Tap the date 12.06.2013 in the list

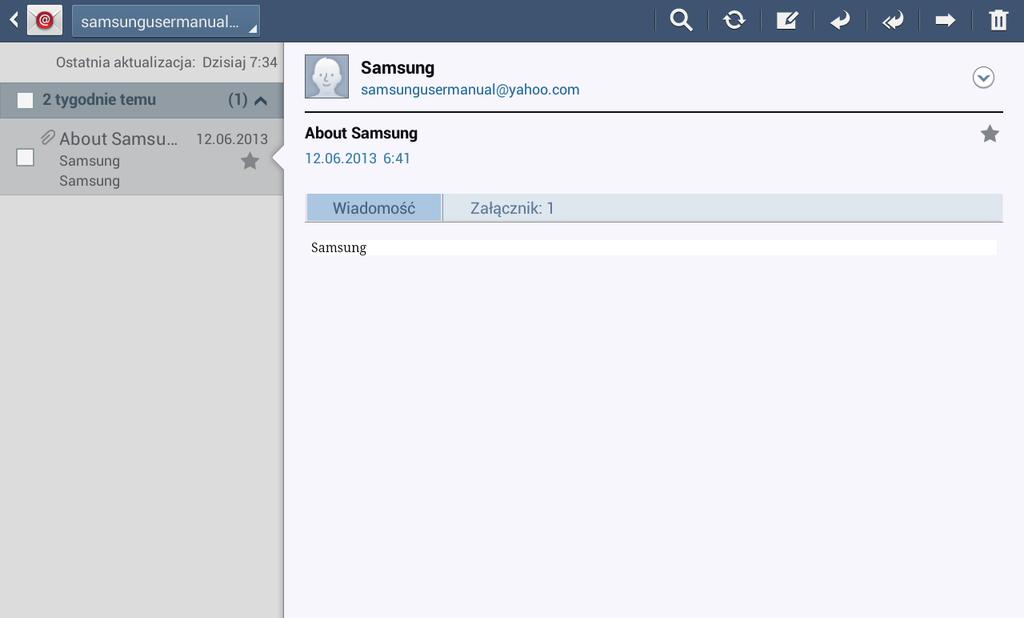[x=232, y=139]
